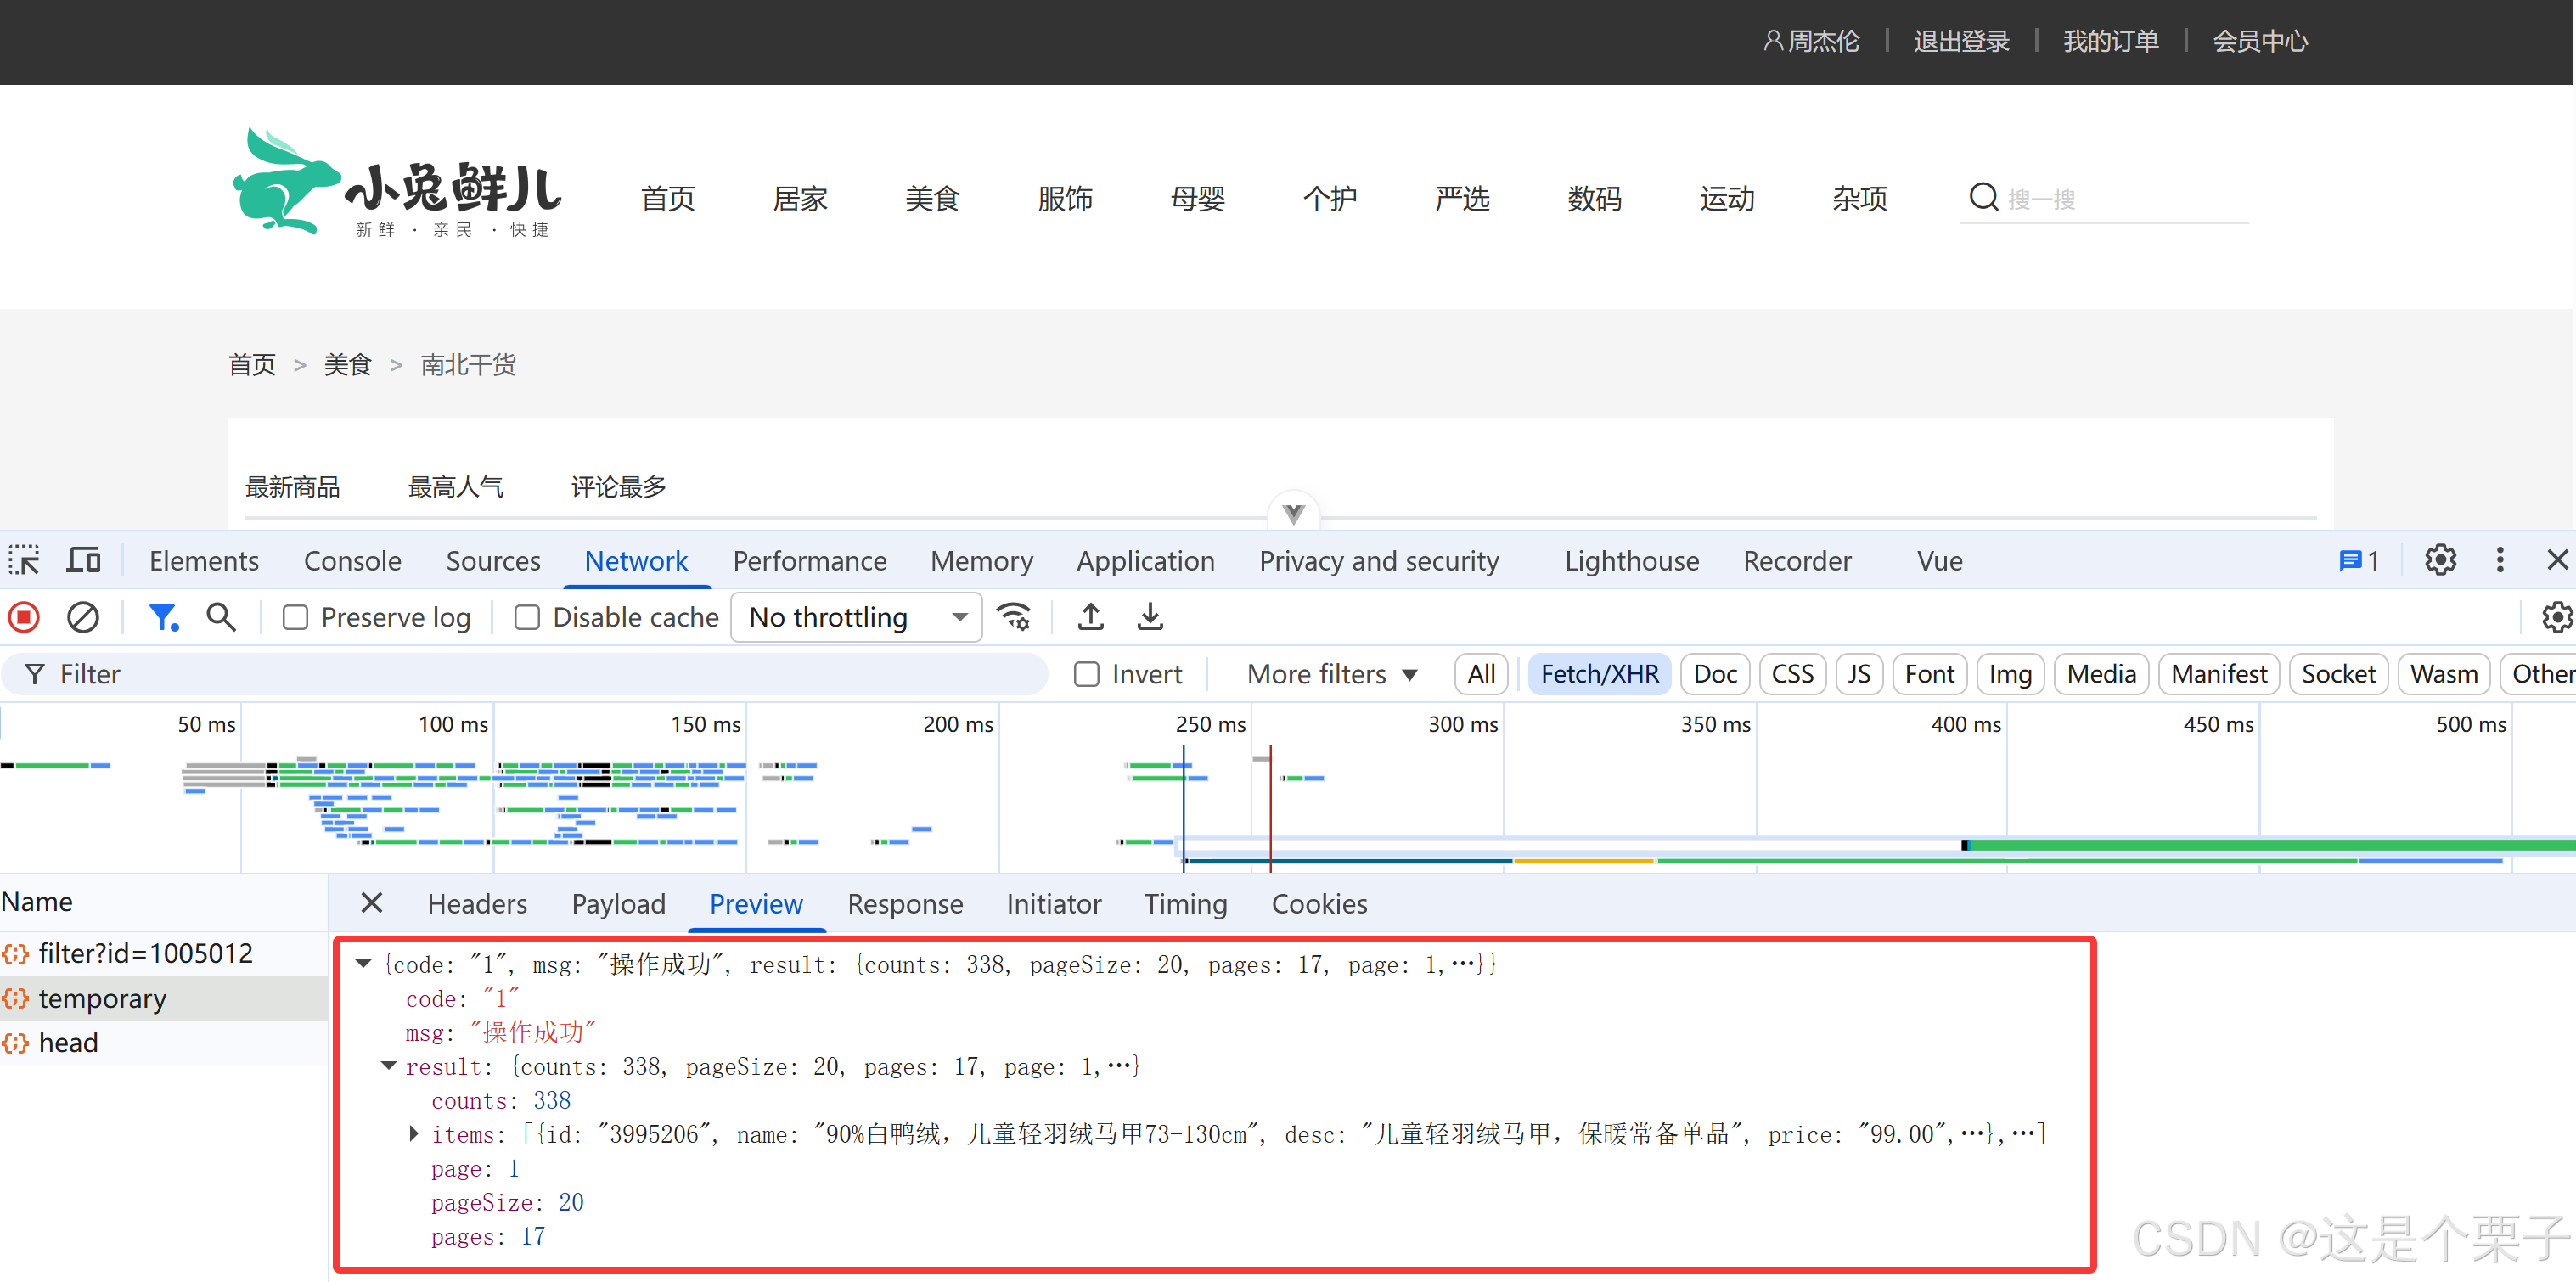
Task: Activate the inspect element picker
Action: point(24,560)
